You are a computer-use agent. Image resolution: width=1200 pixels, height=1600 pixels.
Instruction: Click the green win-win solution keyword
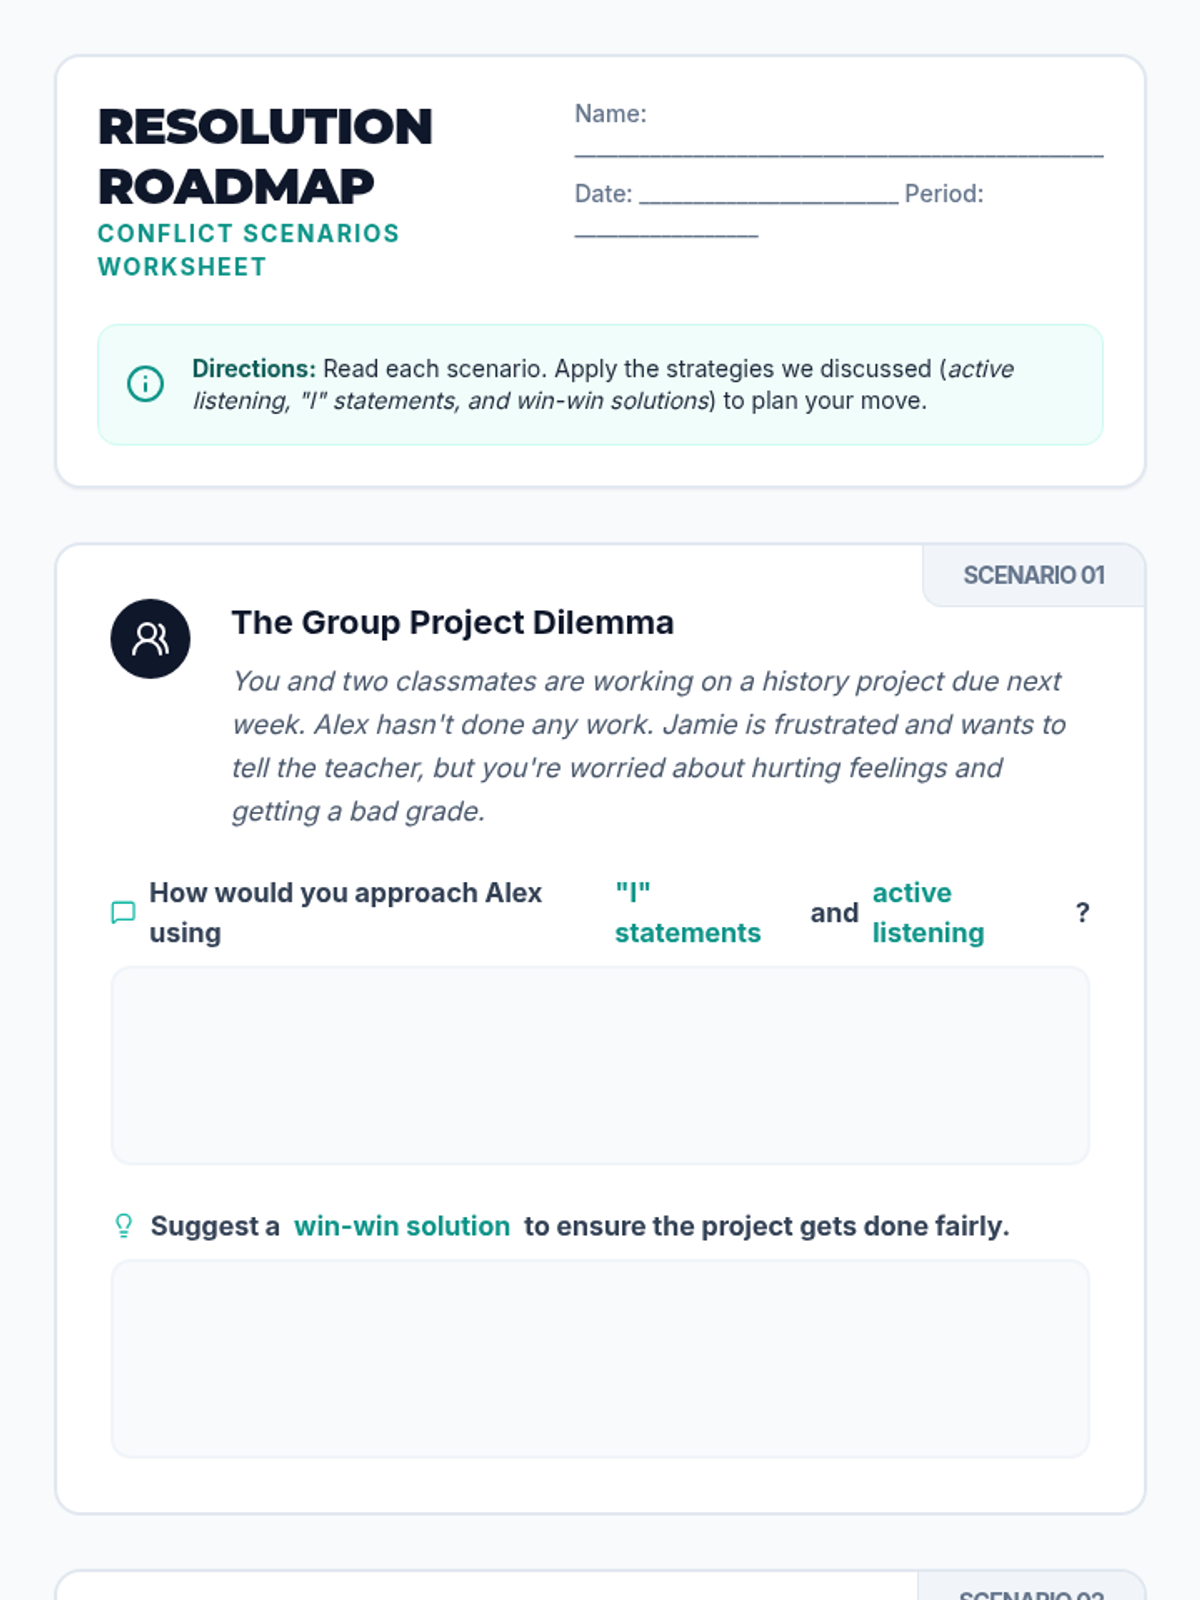[x=402, y=1226]
